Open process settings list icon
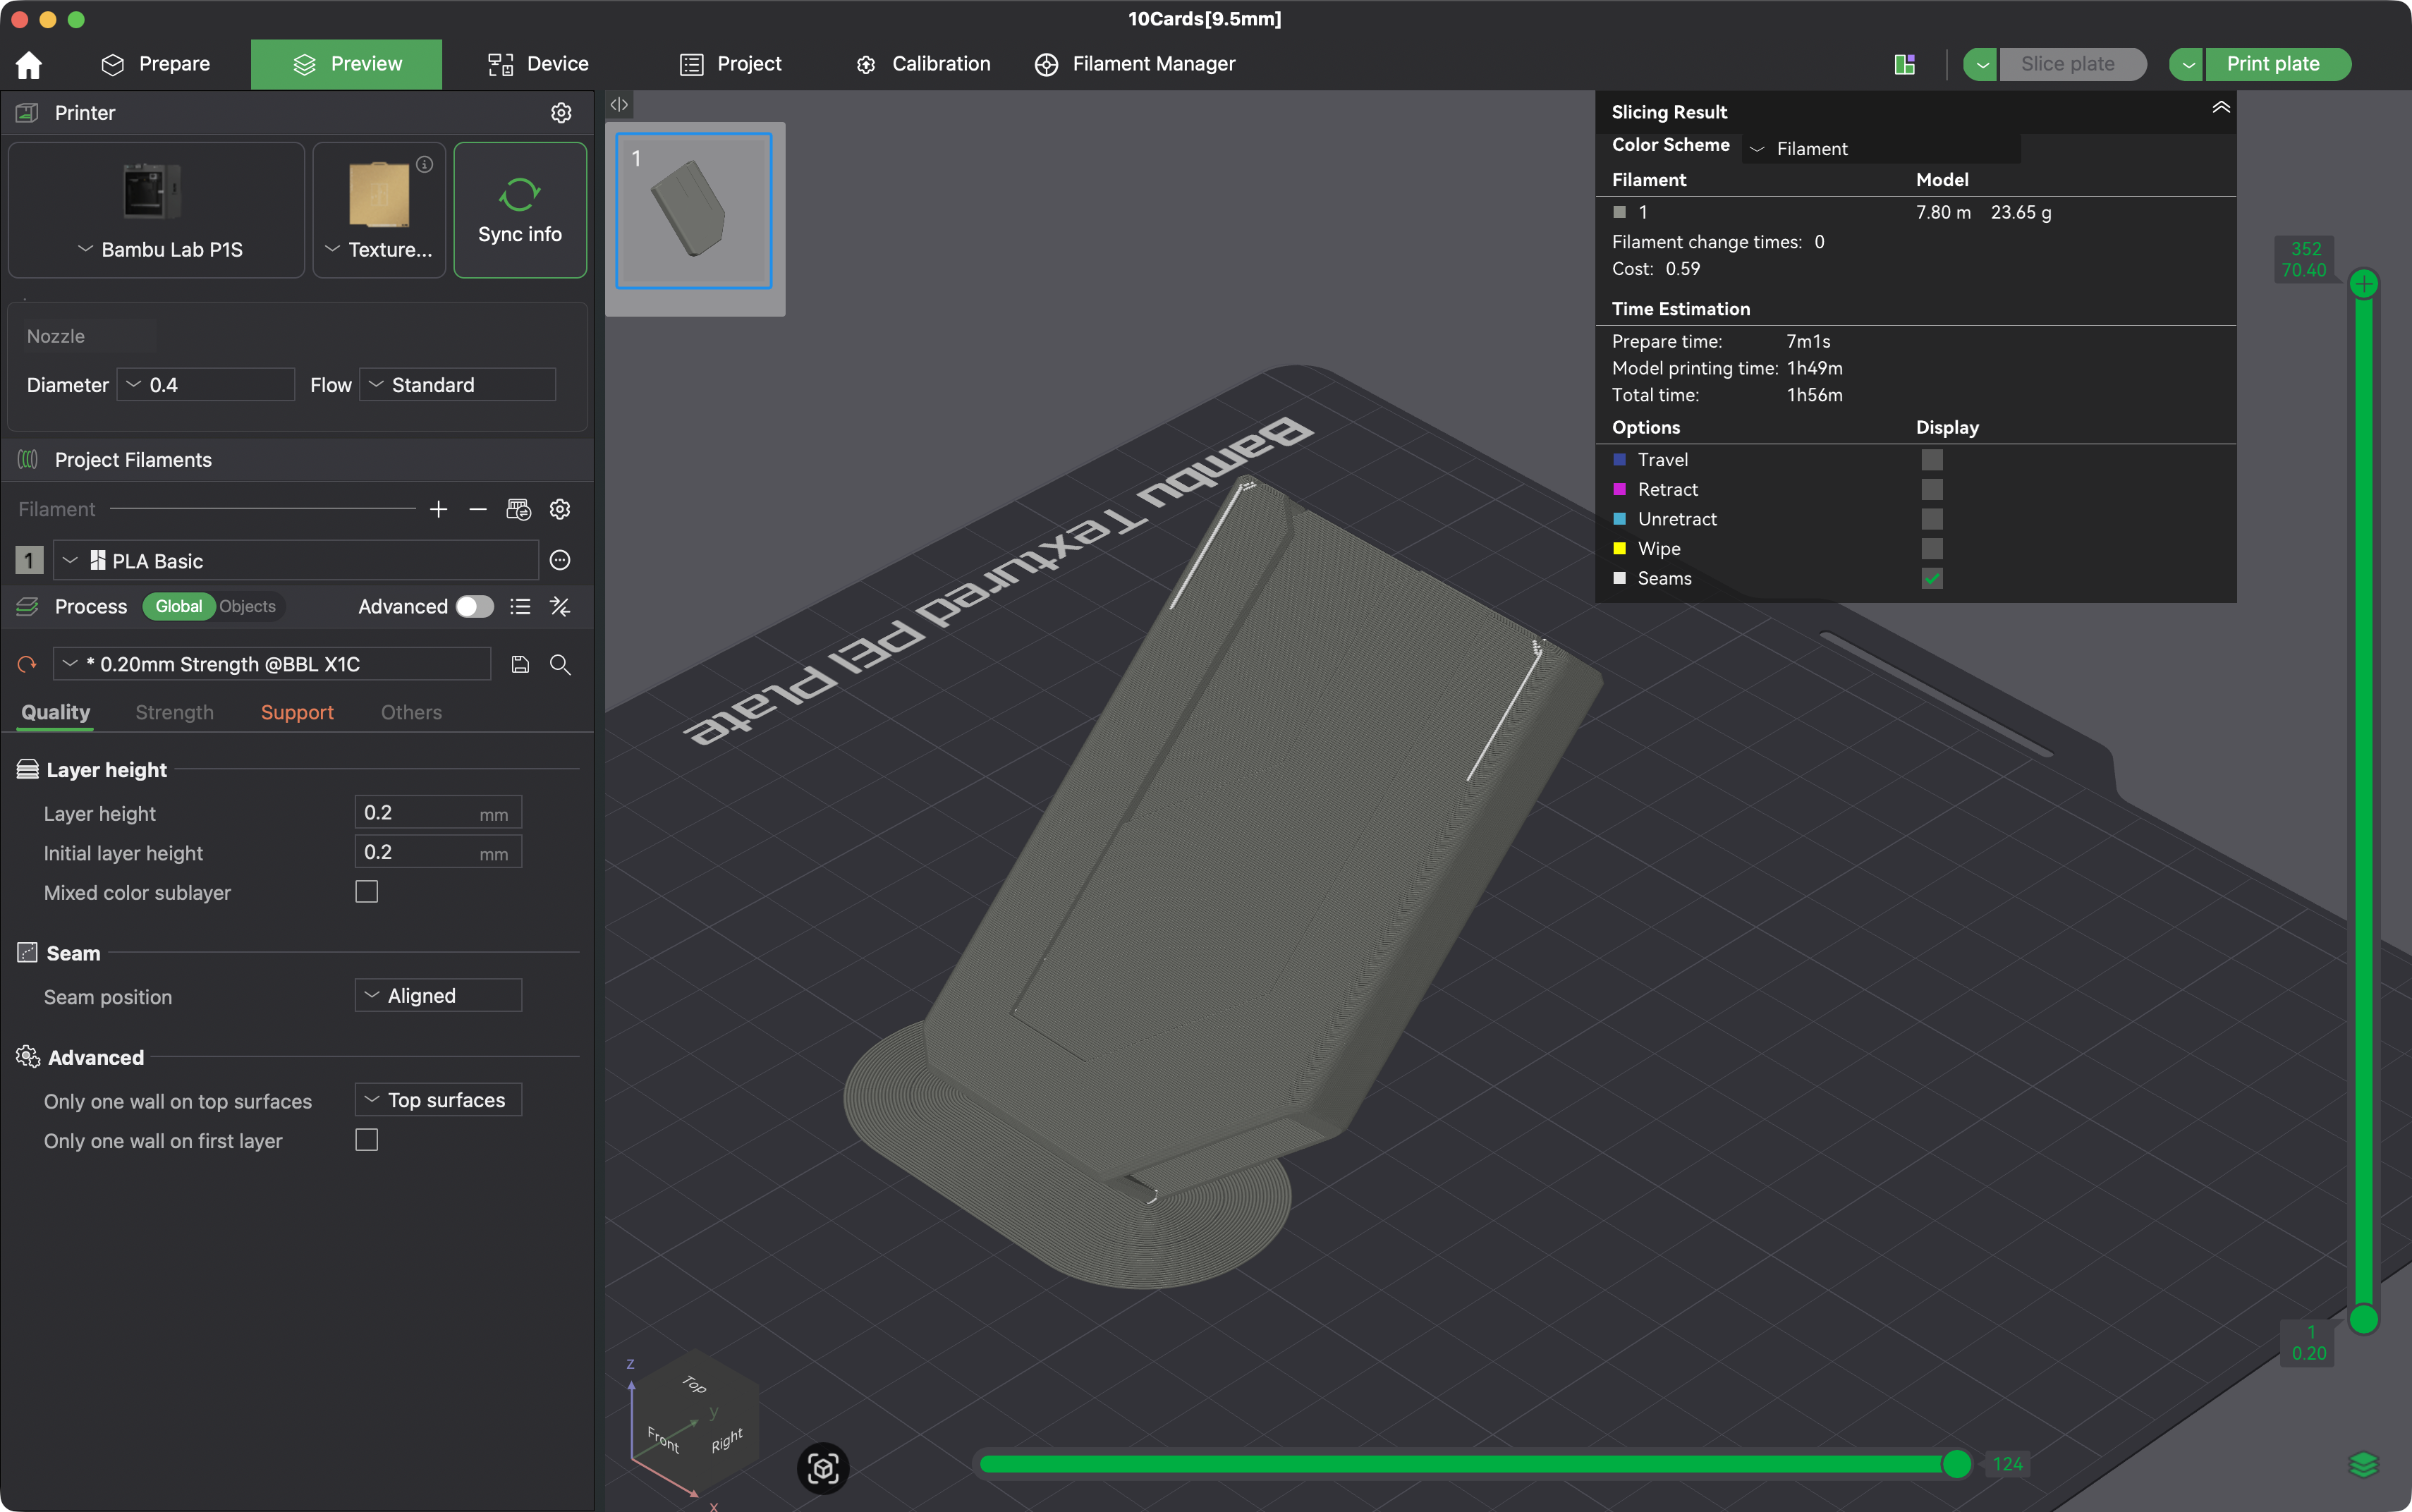This screenshot has height=1512, width=2412. (520, 607)
